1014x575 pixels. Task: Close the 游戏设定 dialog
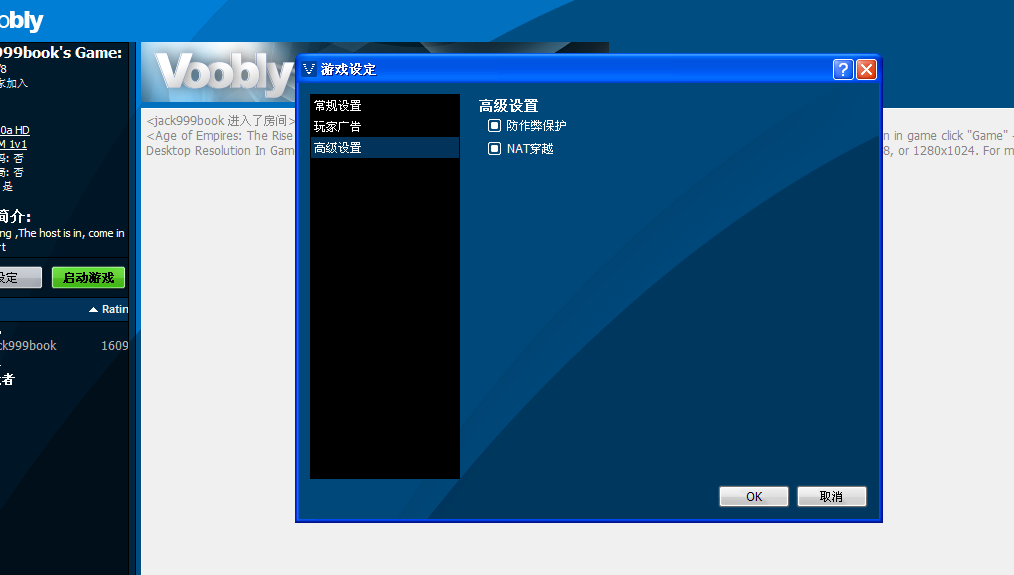(867, 69)
